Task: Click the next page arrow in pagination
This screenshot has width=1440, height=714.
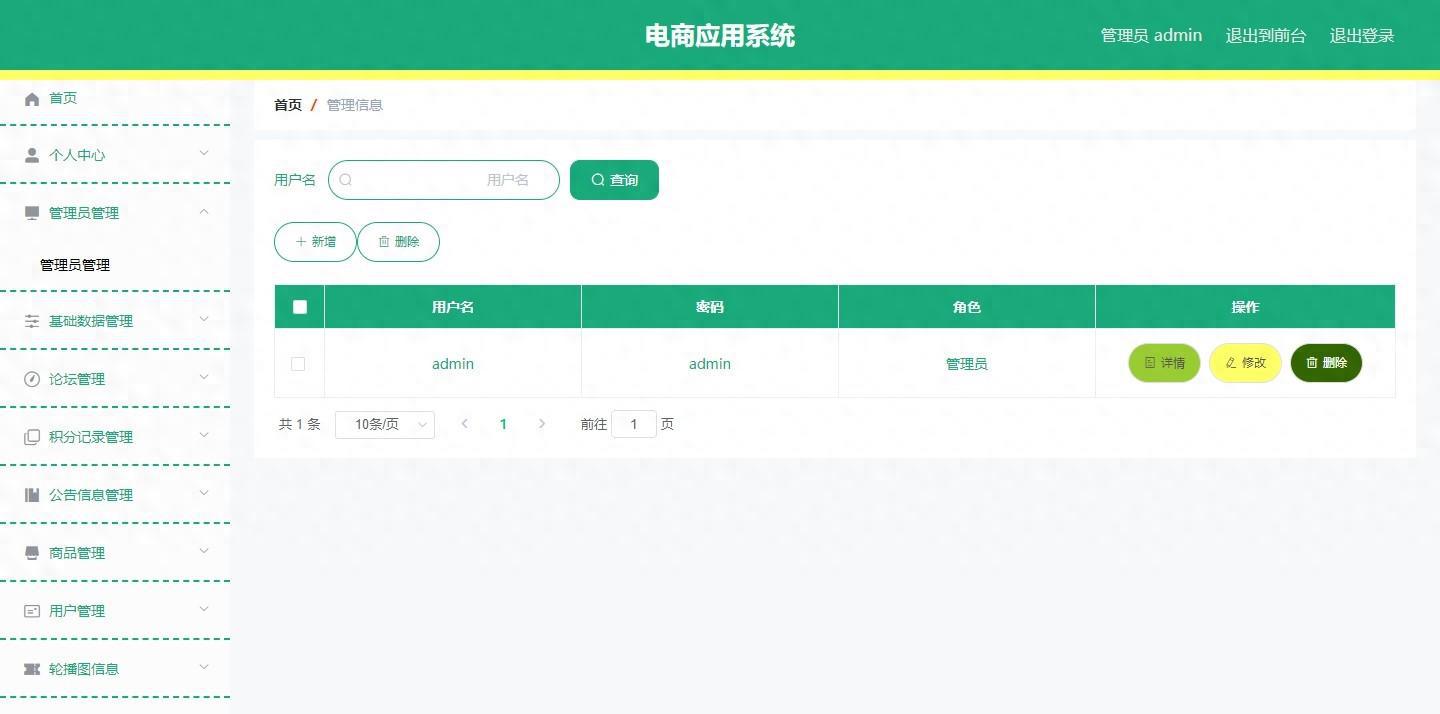Action: tap(542, 424)
